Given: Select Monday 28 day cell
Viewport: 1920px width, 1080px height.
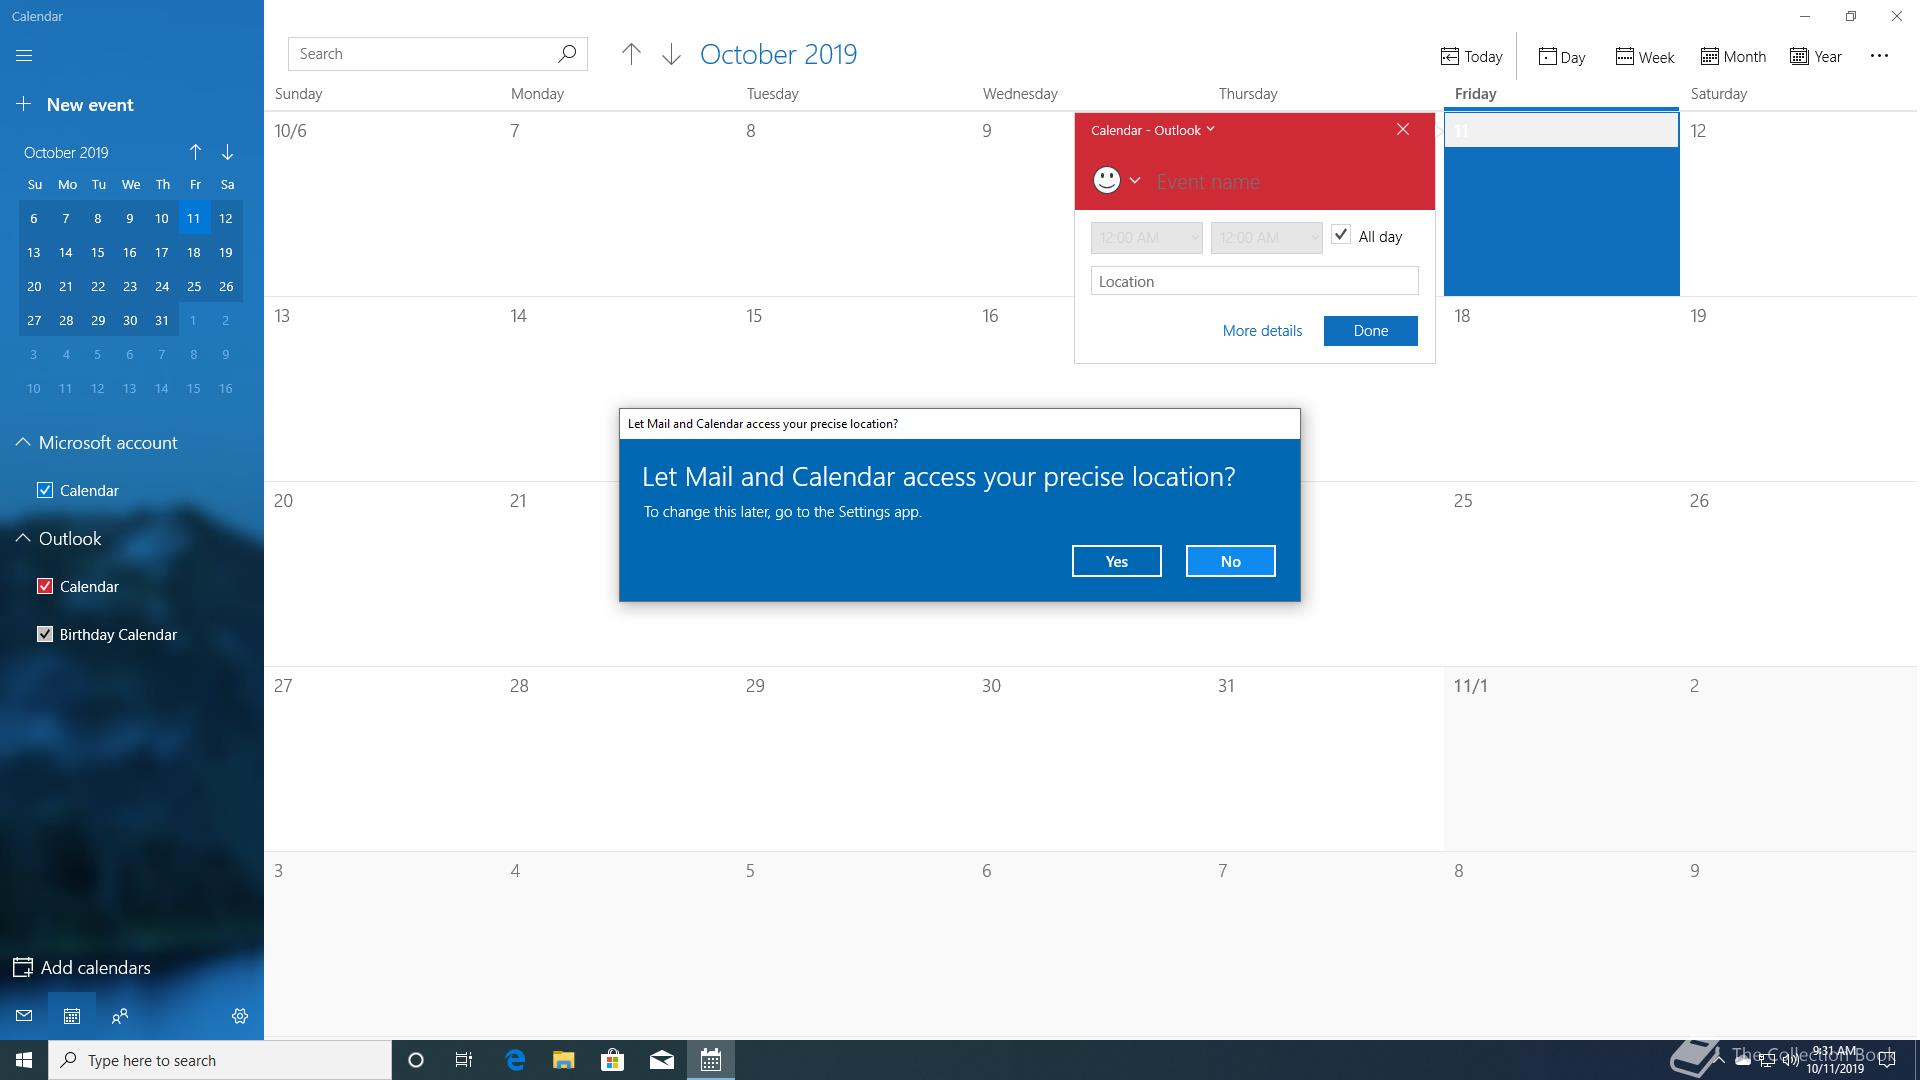Looking at the screenshot, I should tap(618, 759).
